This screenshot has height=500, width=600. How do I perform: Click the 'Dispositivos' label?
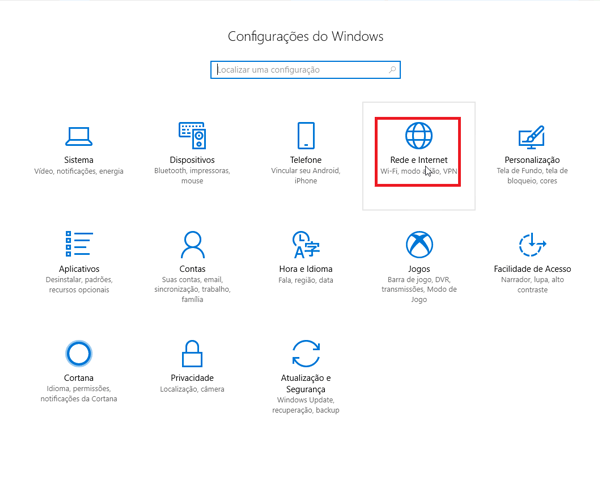click(x=192, y=160)
